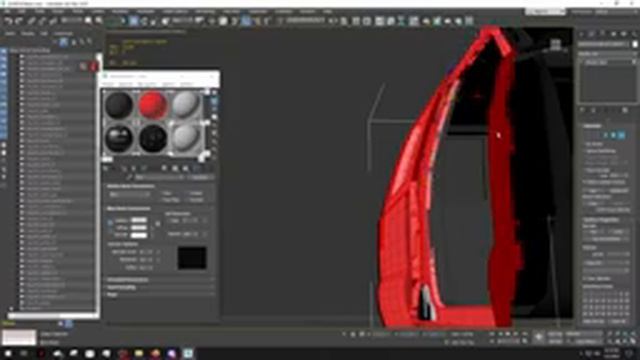The height and width of the screenshot is (360, 640).
Task: Activate the Unlink Selection tool
Action: click(x=42, y=21)
